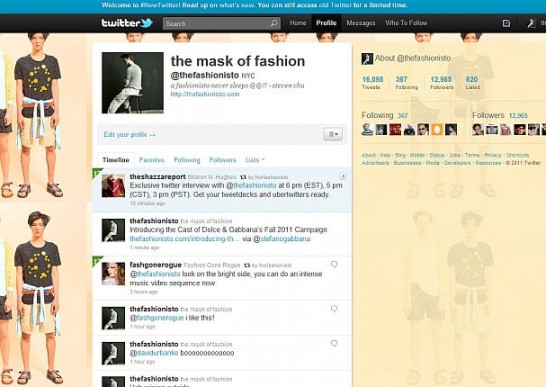
Task: Click the orange egg avatar in Following list
Action: (437, 130)
